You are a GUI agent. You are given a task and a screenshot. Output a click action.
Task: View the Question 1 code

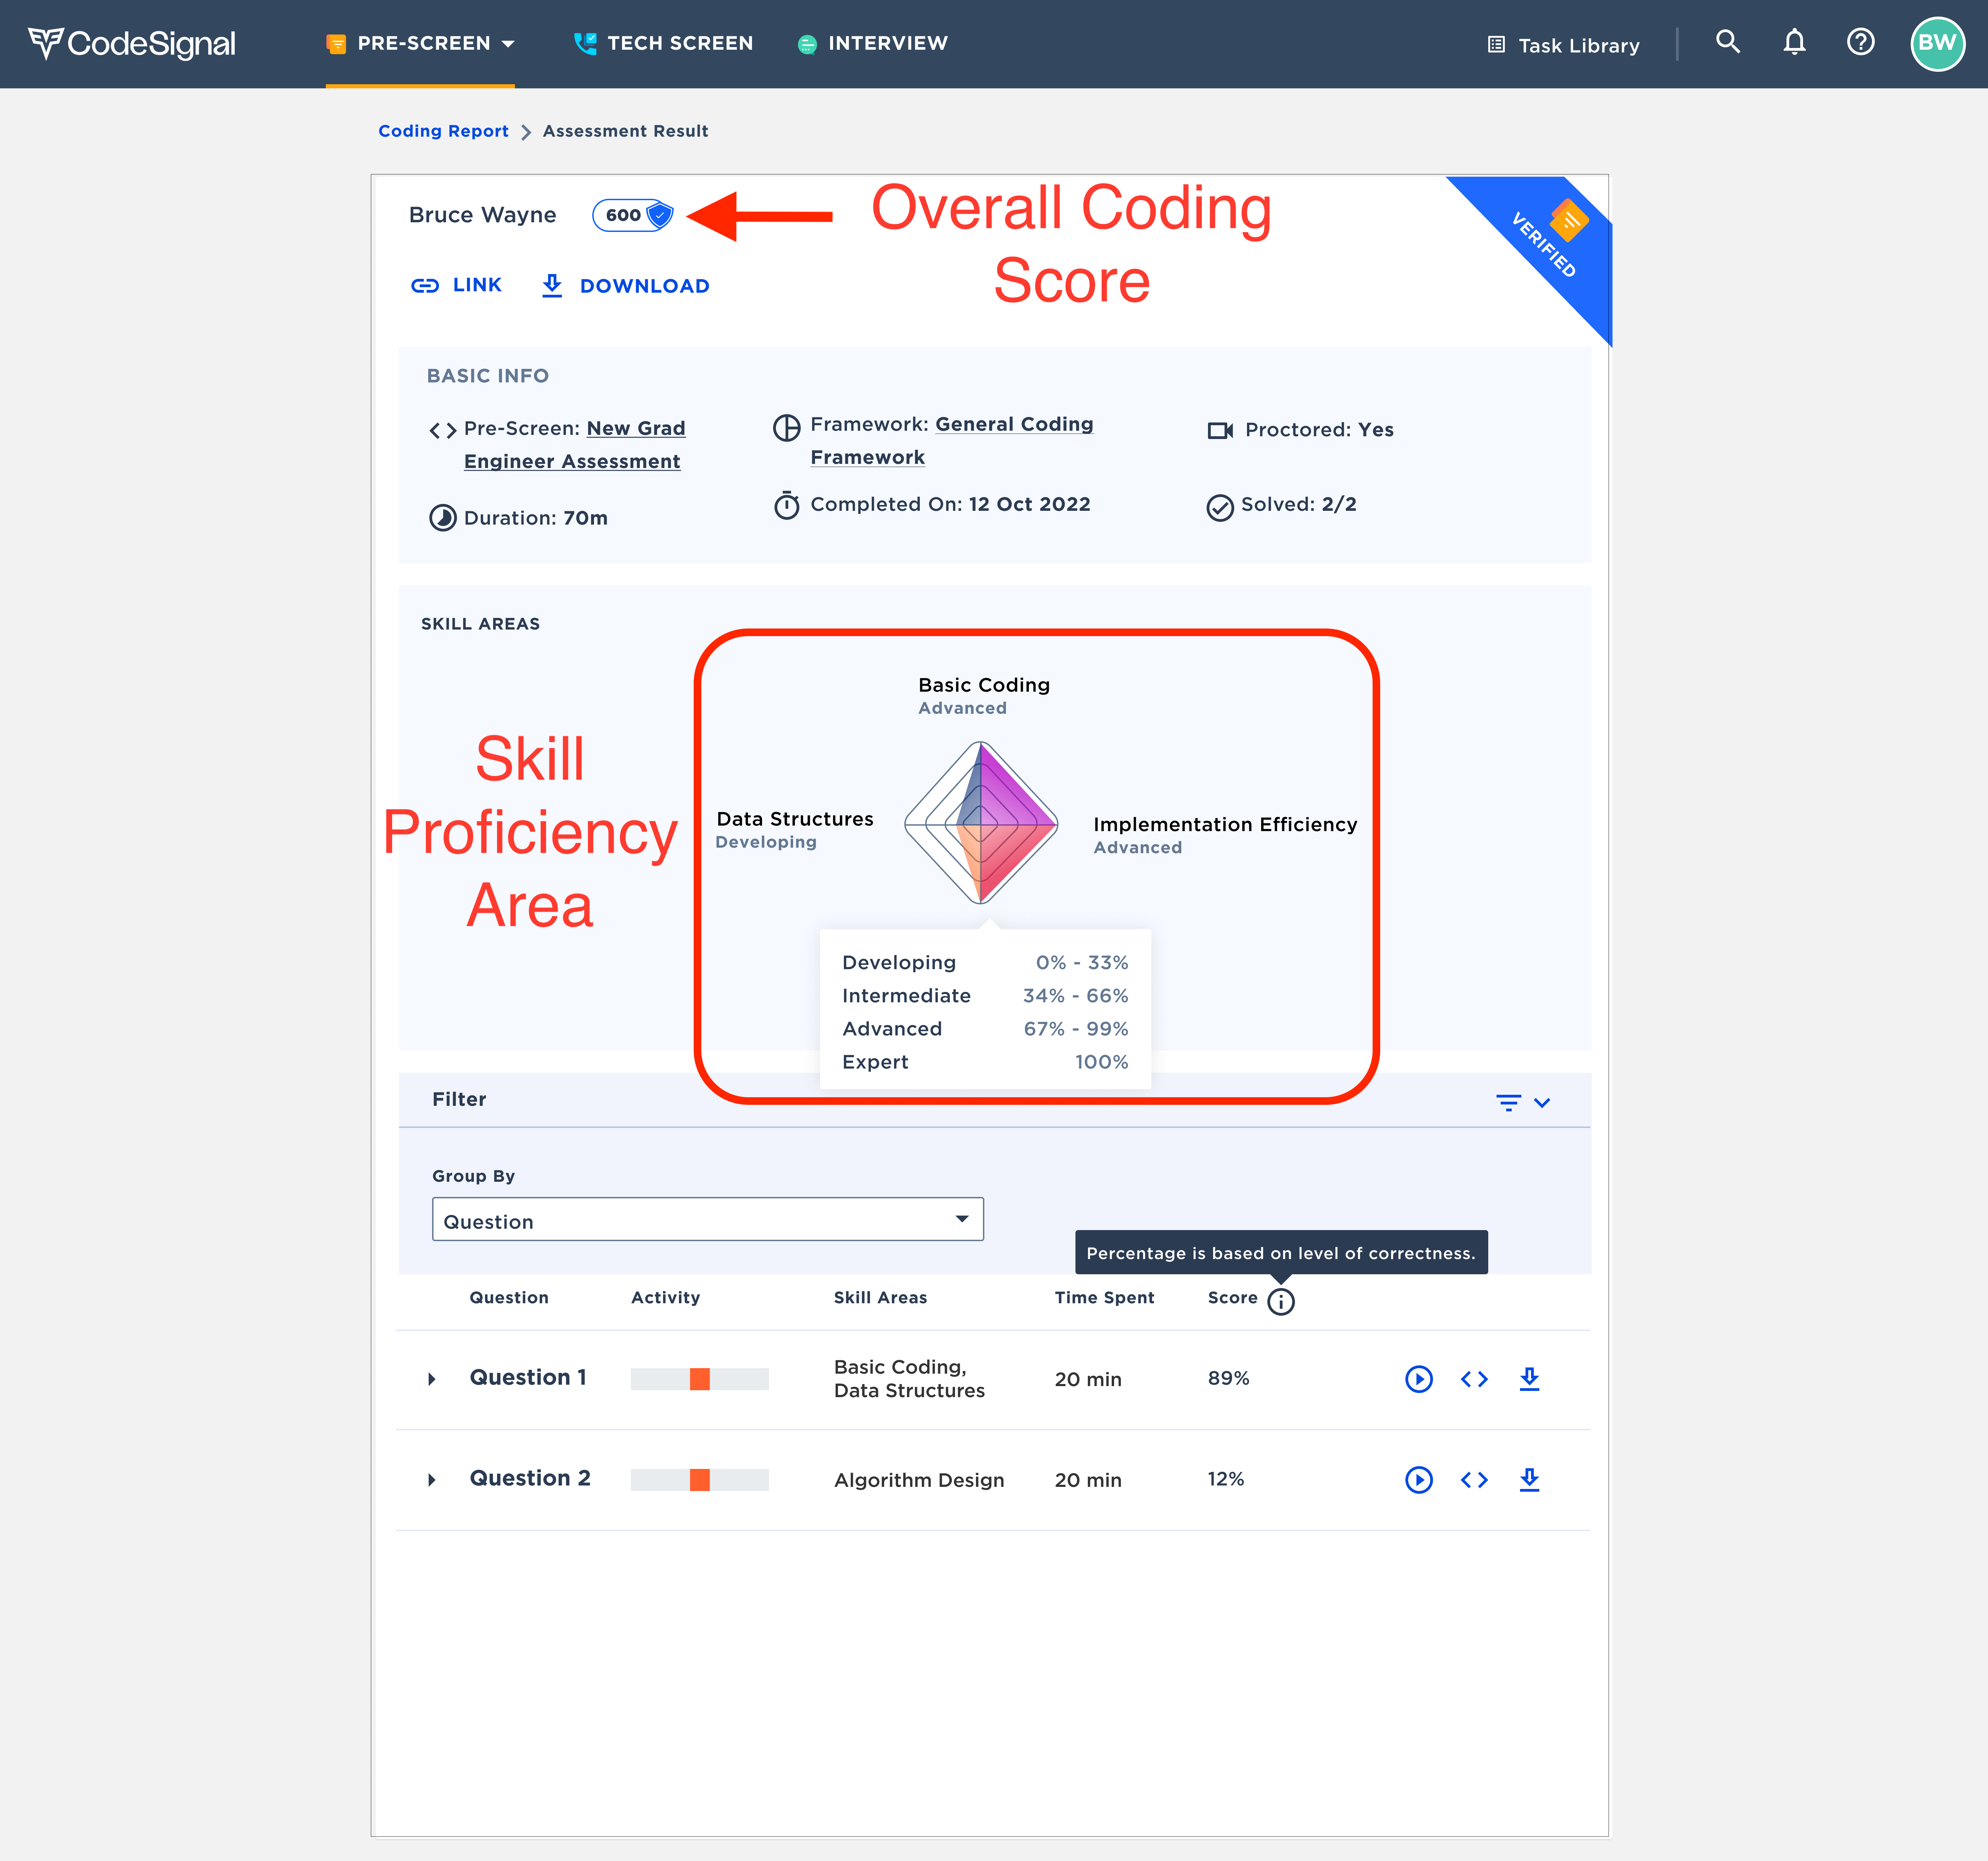click(x=1474, y=1379)
